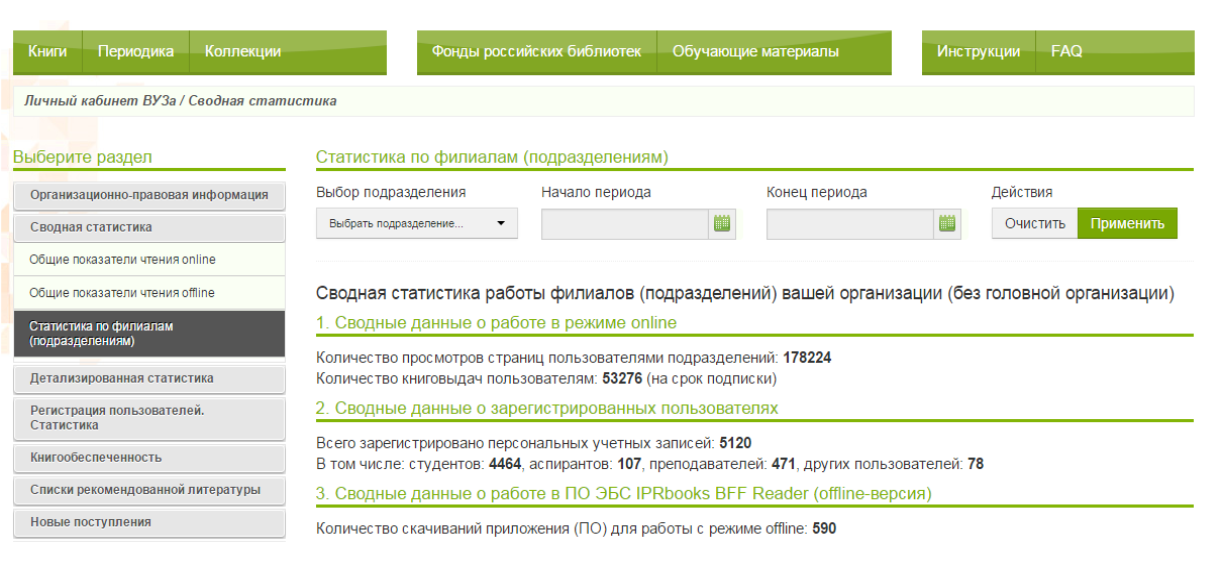Screen dimensions: 1216x564
Task: Open the Книги menu item
Action: pyautogui.click(x=47, y=52)
